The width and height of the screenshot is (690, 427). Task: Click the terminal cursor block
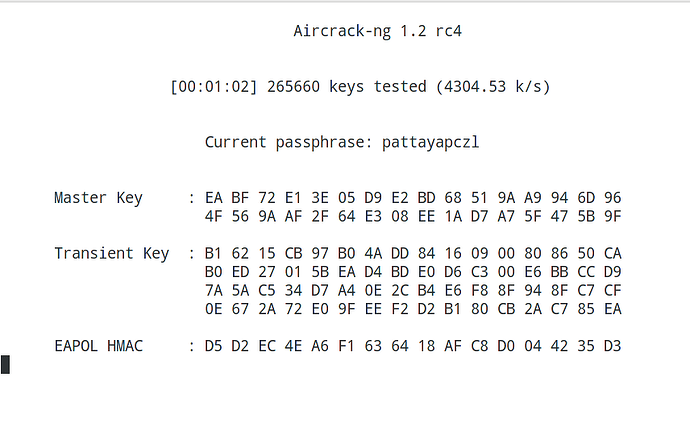pyautogui.click(x=5, y=364)
